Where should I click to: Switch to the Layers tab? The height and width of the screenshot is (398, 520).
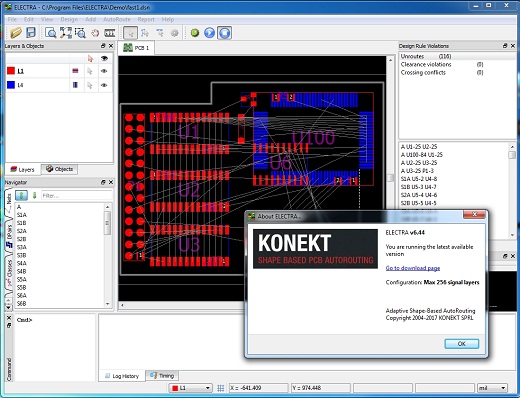coord(23,169)
